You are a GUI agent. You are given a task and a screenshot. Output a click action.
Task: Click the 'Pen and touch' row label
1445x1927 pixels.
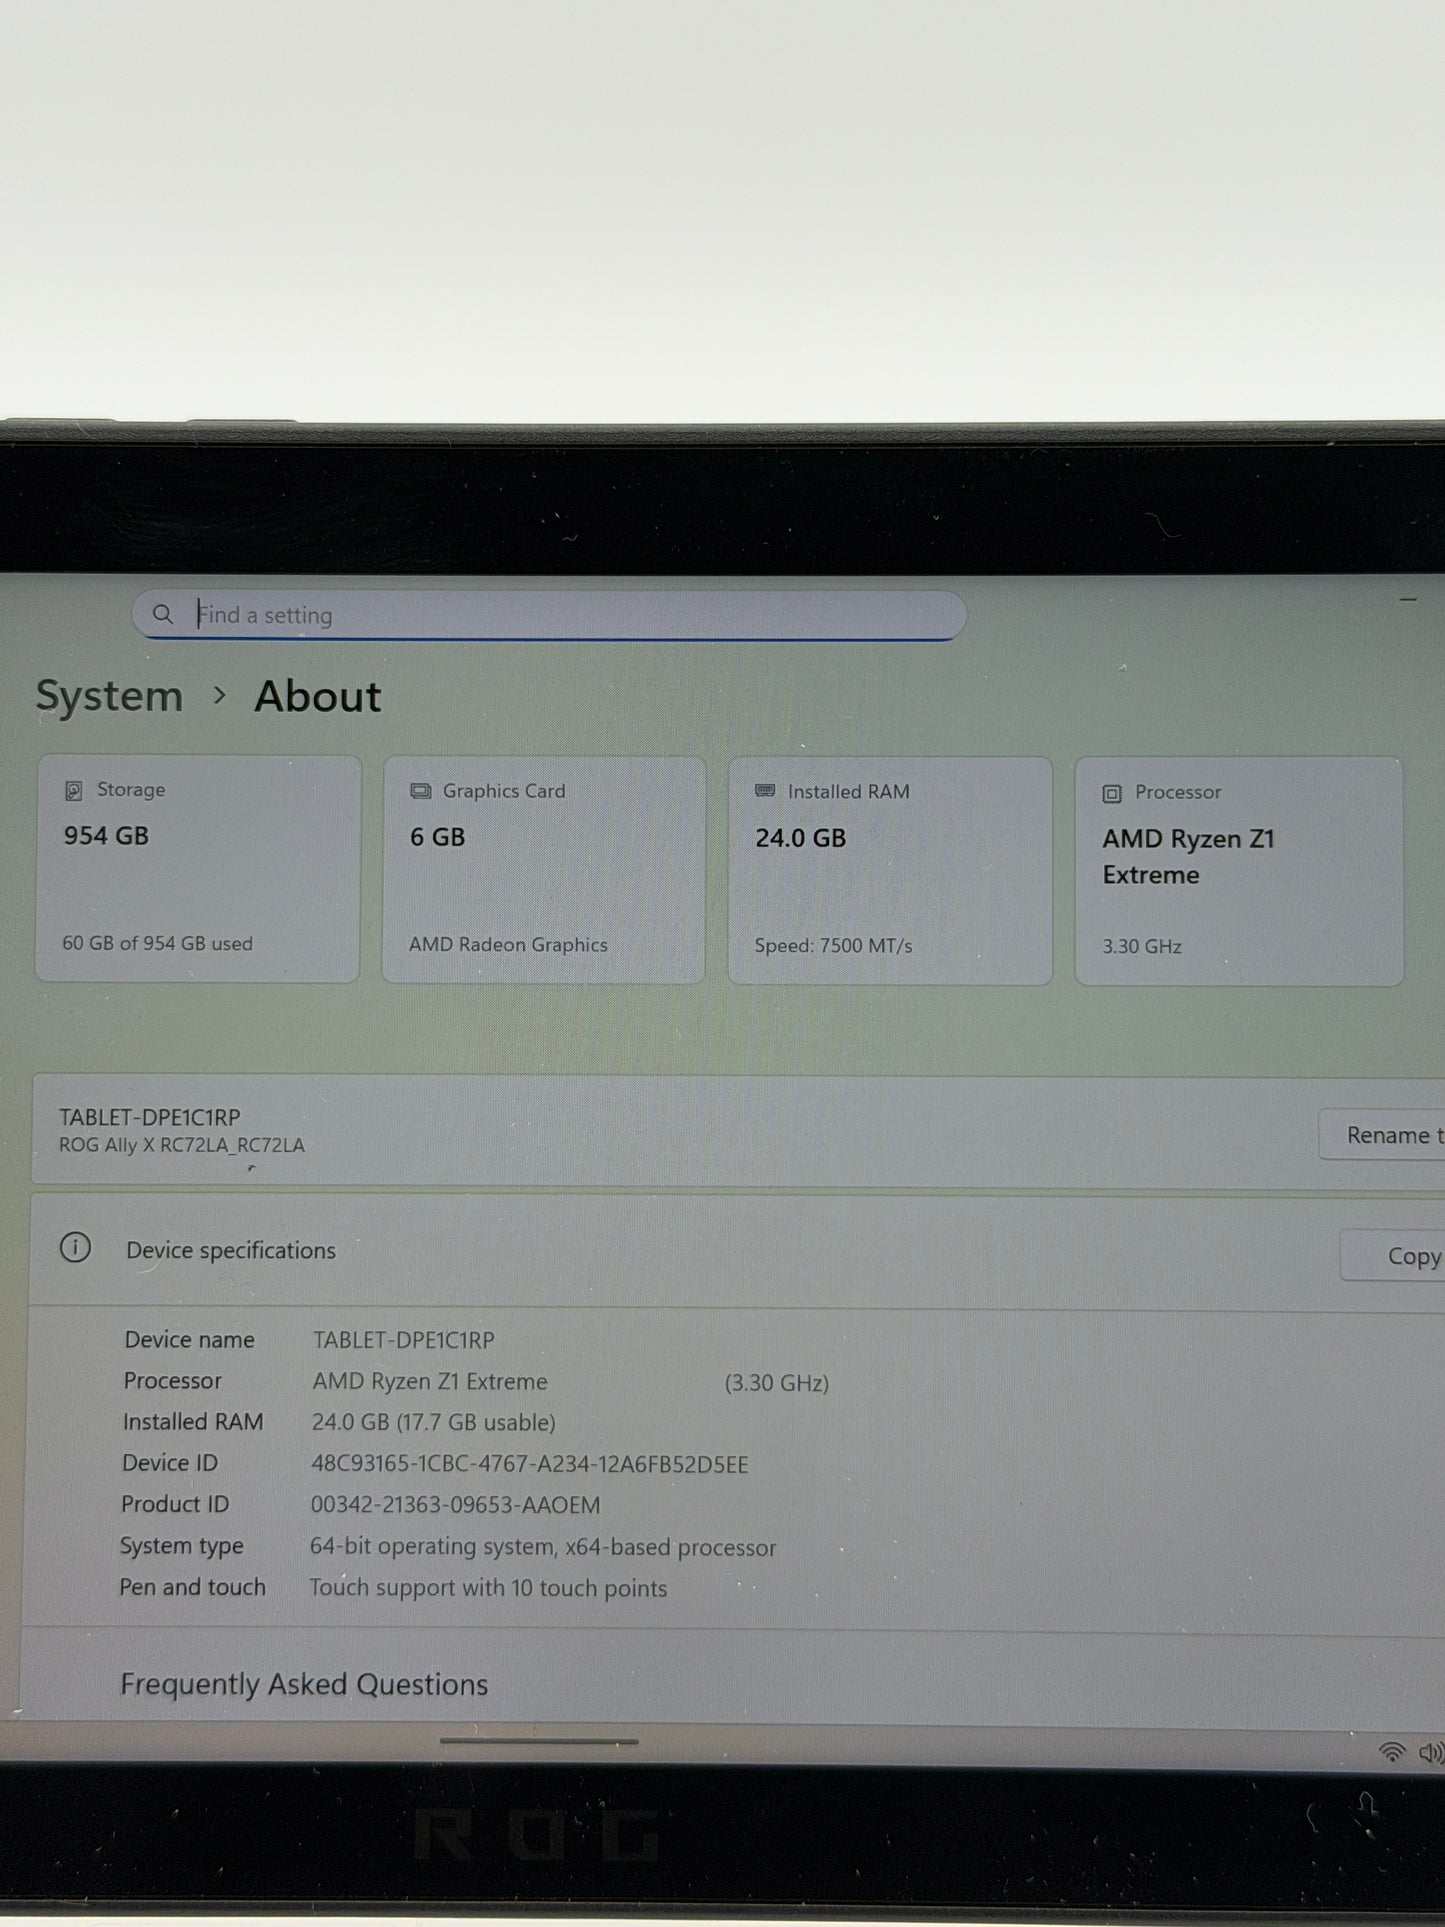193,1587
